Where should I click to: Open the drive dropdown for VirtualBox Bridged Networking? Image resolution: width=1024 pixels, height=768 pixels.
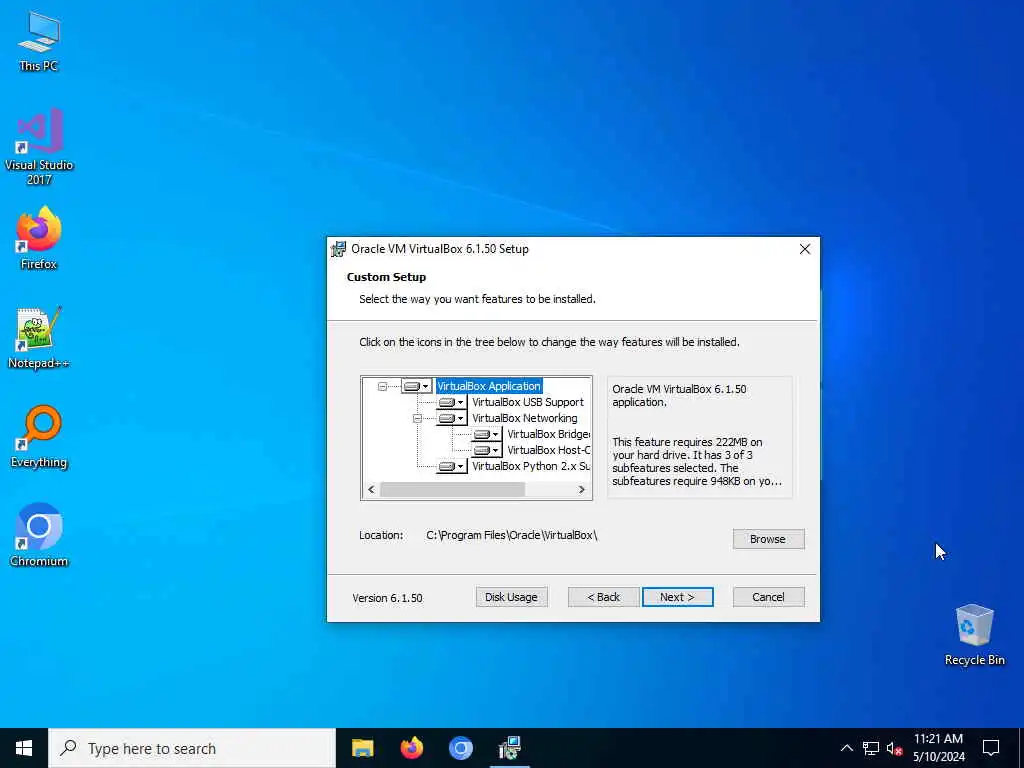pos(487,434)
